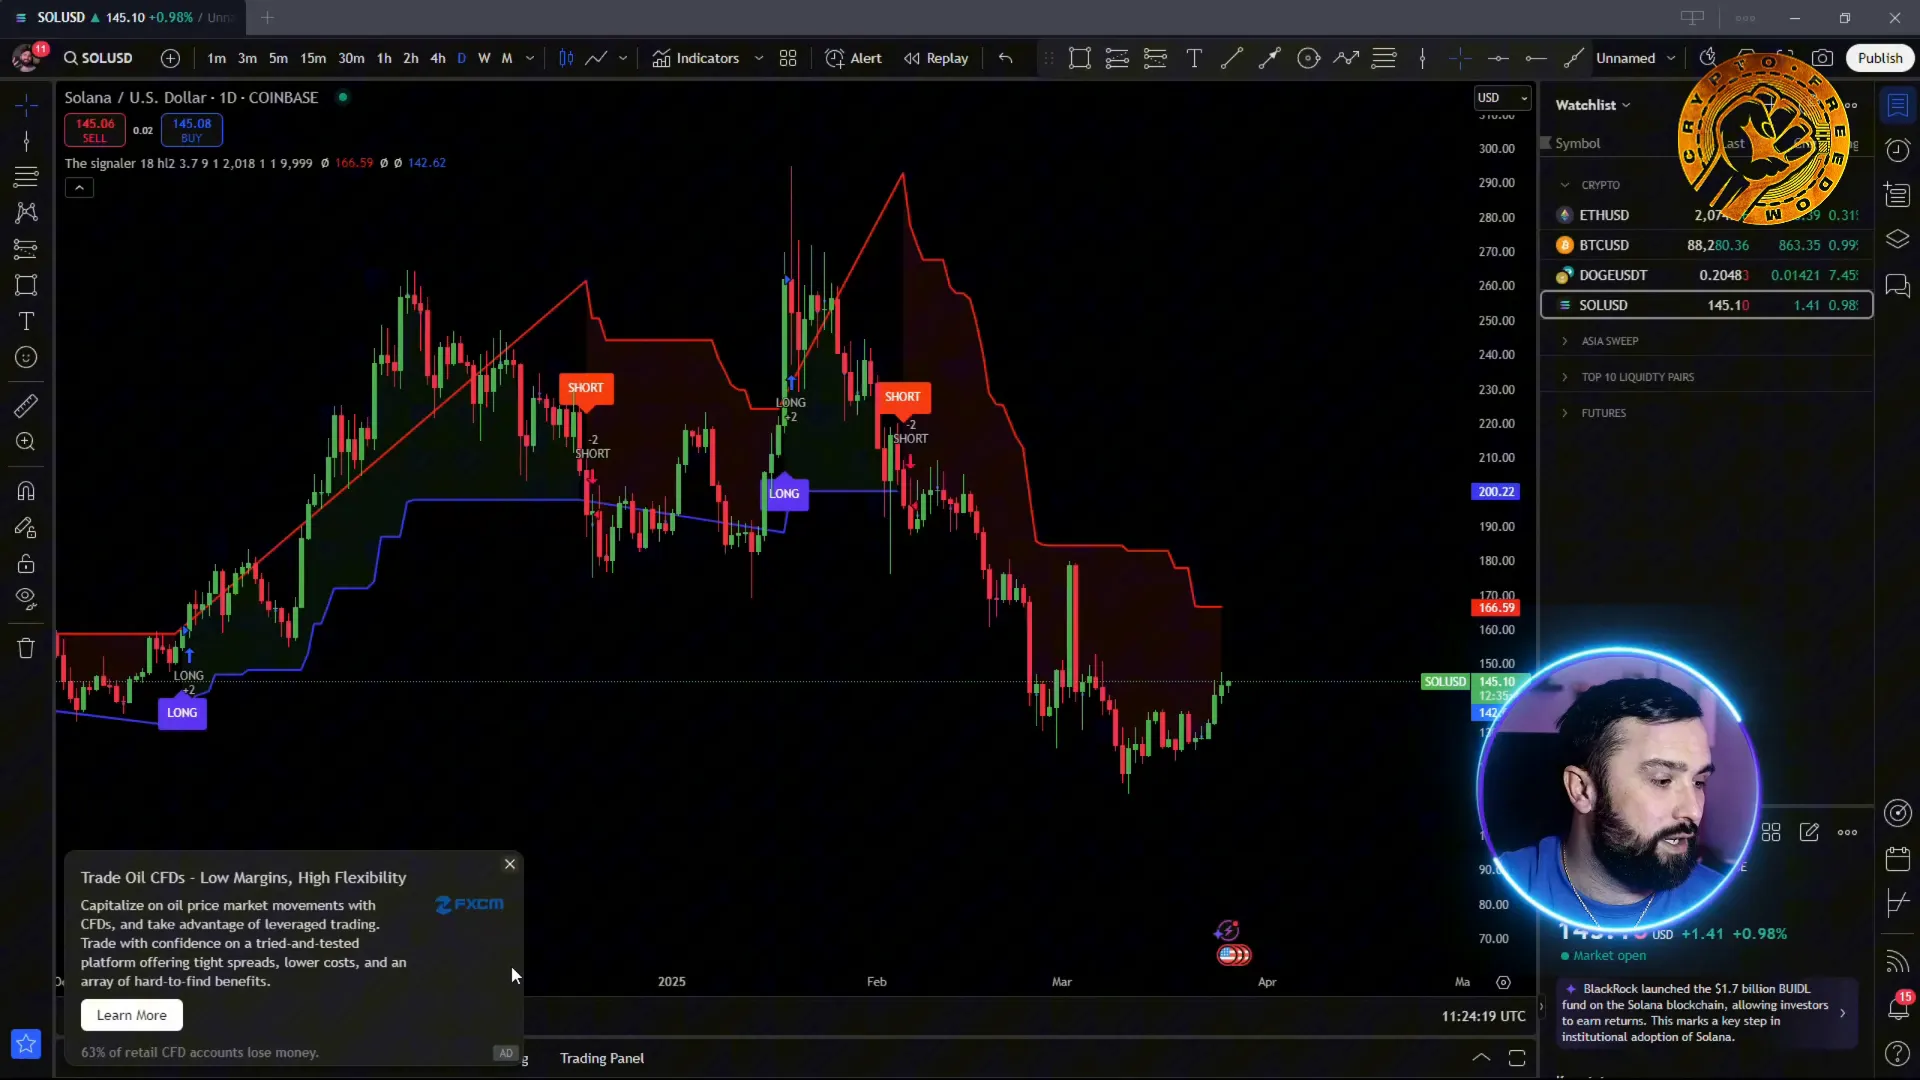Collapse the indicator legend with the arrow
The width and height of the screenshot is (1920, 1080).
80,187
